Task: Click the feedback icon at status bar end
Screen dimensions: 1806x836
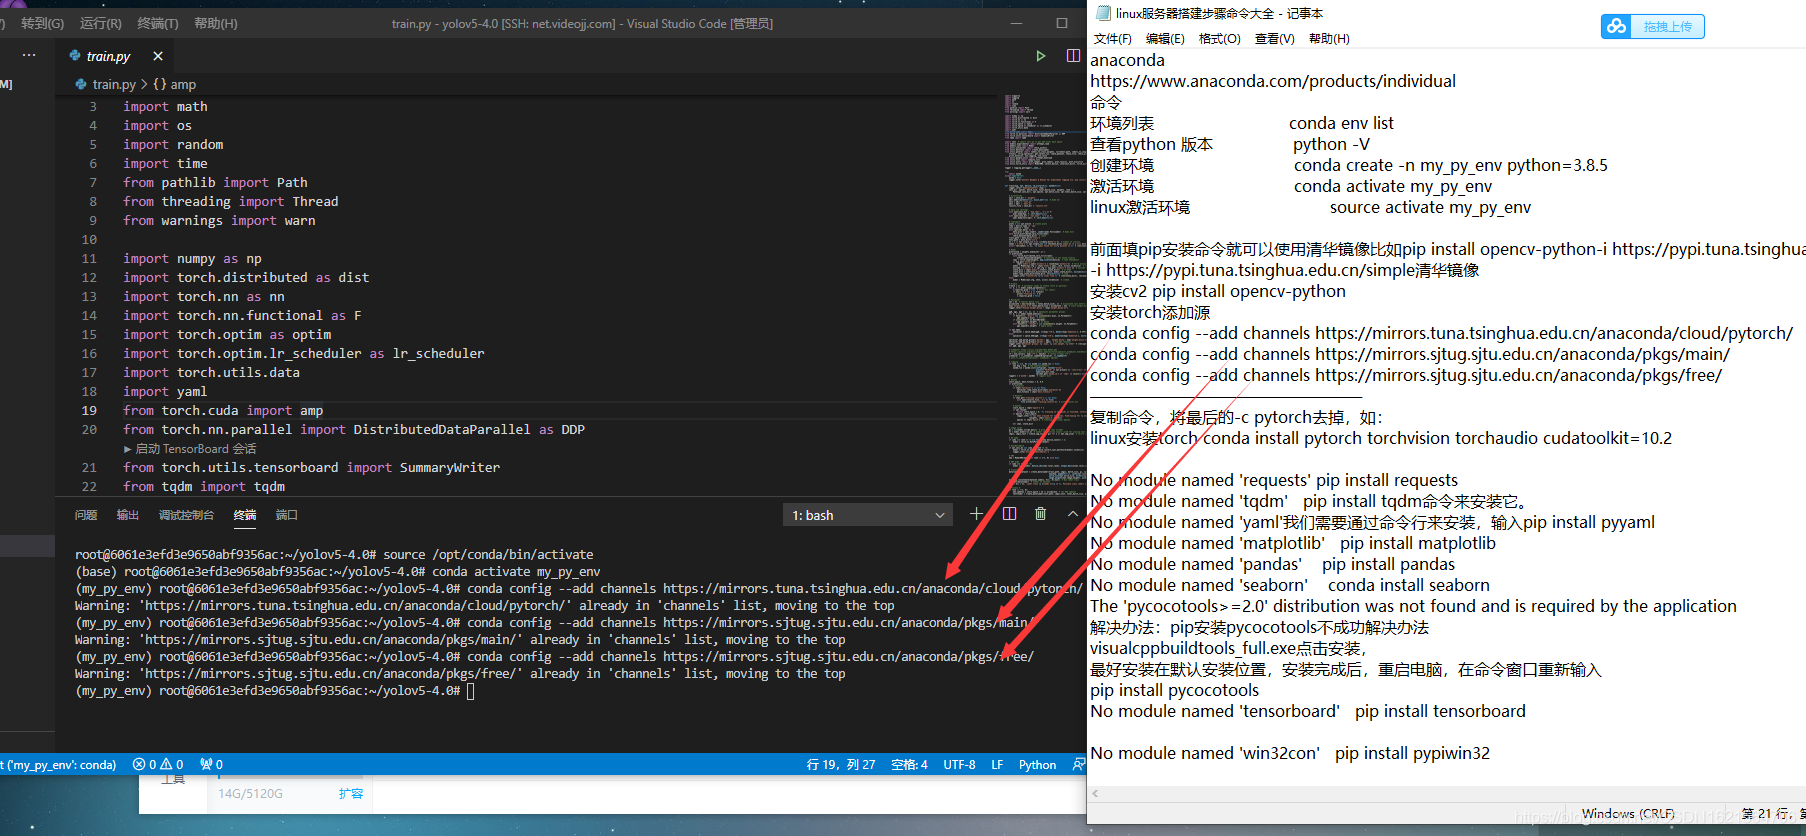Action: tap(1078, 764)
